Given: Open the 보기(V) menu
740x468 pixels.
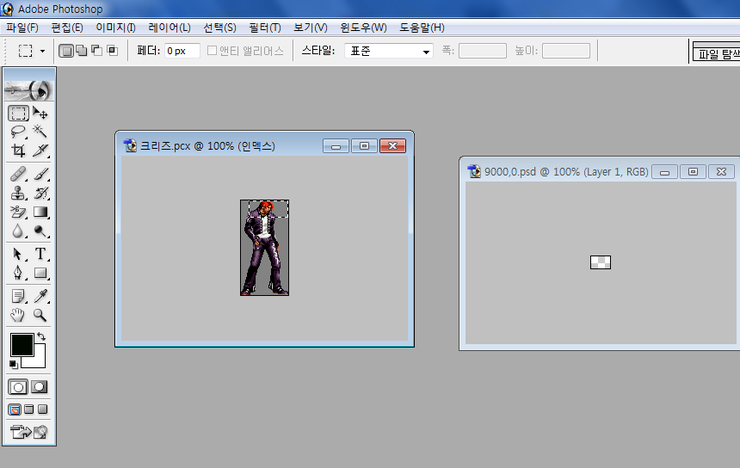Looking at the screenshot, I should 311,28.
